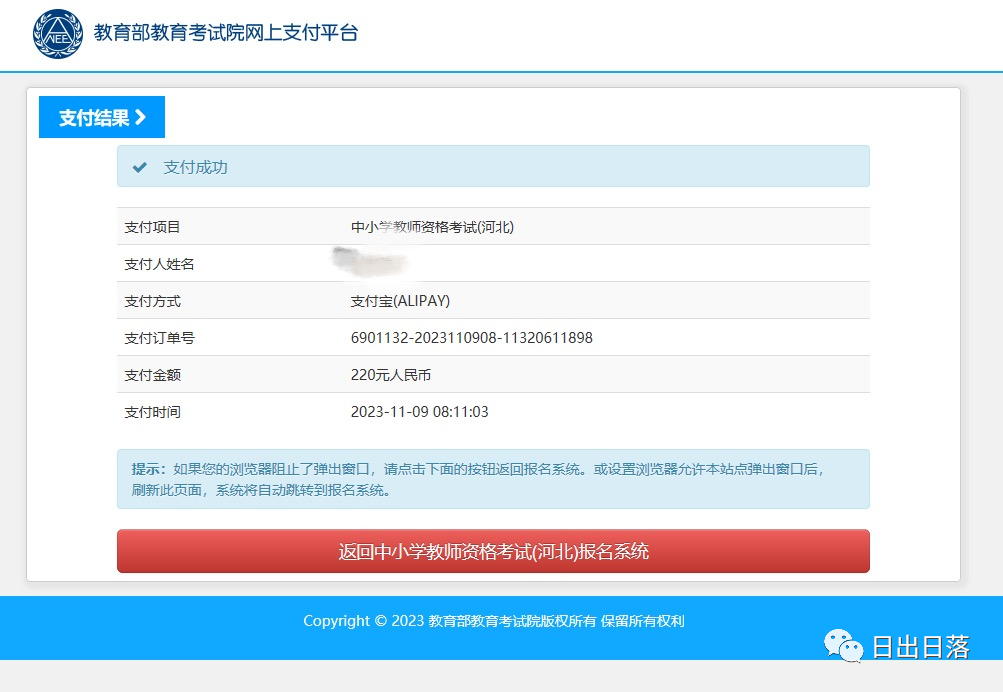The image size is (1003, 692).
Task: Click the amount 220元人民币
Action: pos(391,375)
